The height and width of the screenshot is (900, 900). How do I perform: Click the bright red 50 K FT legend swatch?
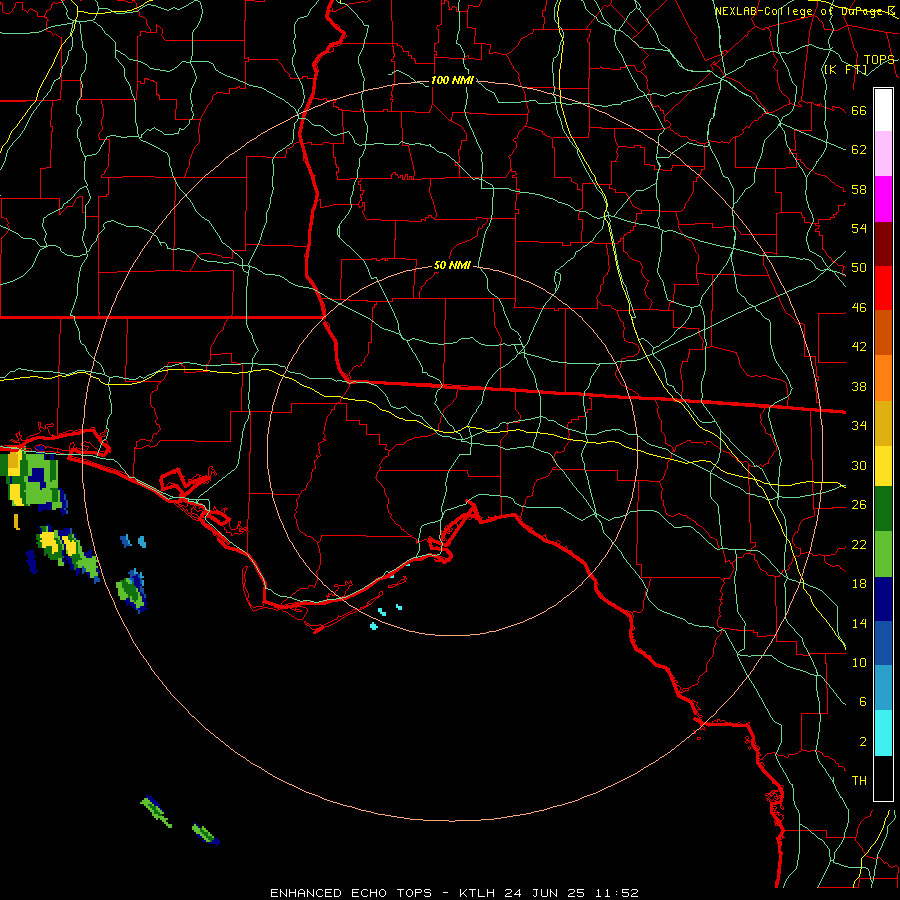[x=883, y=288]
